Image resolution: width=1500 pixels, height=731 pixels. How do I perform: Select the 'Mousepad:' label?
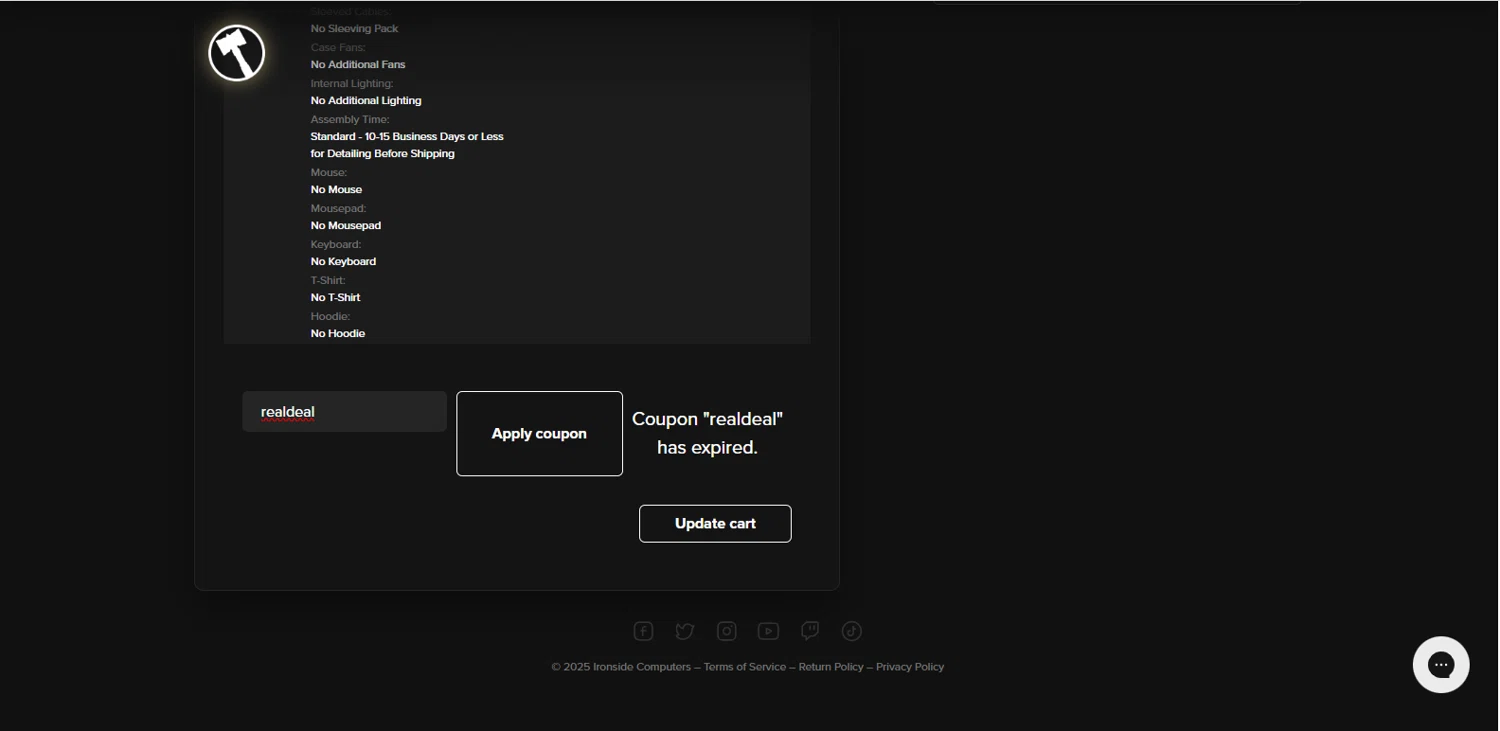339,209
